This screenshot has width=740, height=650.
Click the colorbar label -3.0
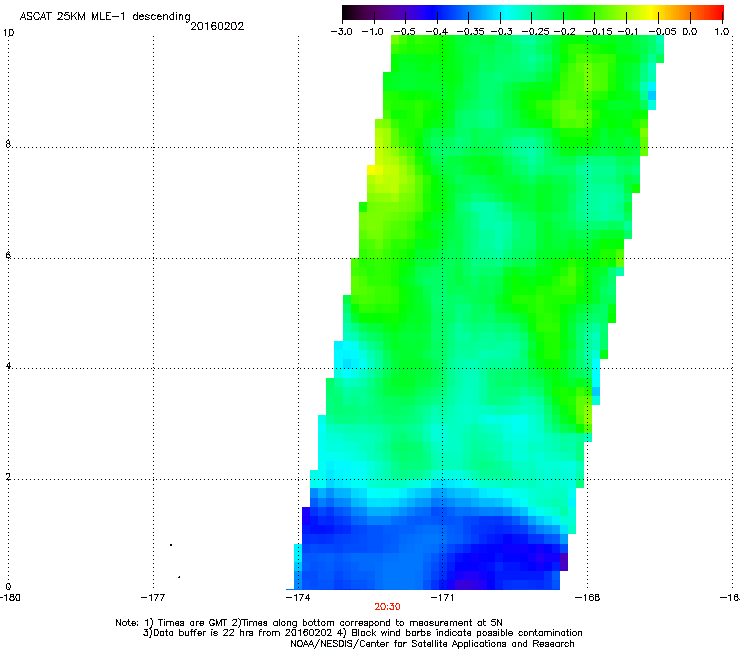(342, 32)
